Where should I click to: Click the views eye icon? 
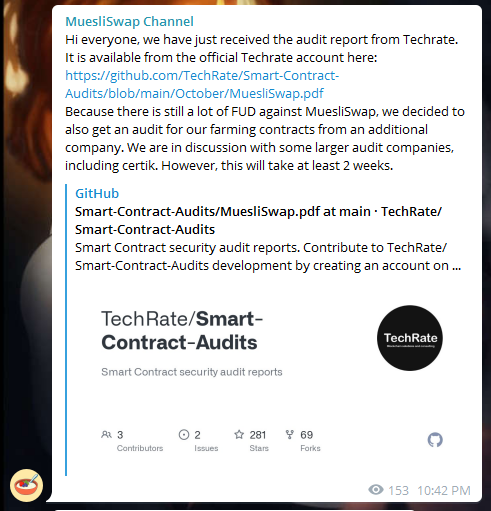[376, 490]
